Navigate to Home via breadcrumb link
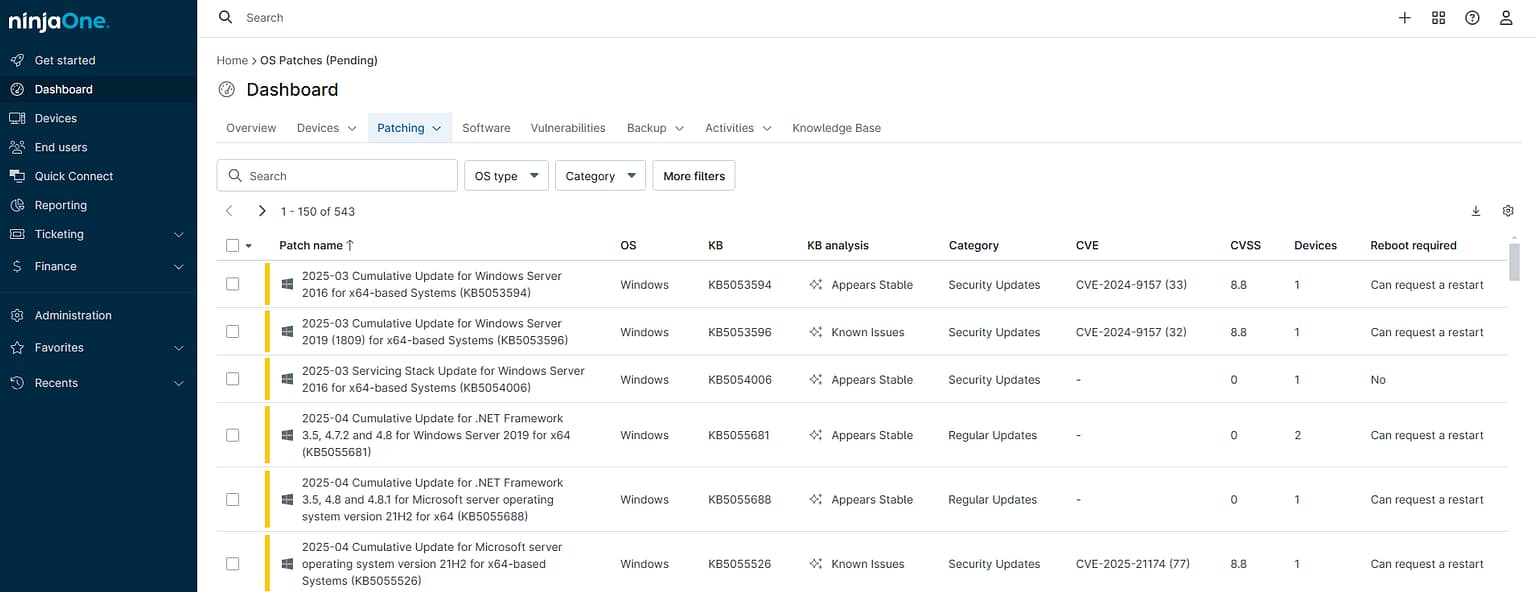This screenshot has height=592, width=1536. click(232, 60)
